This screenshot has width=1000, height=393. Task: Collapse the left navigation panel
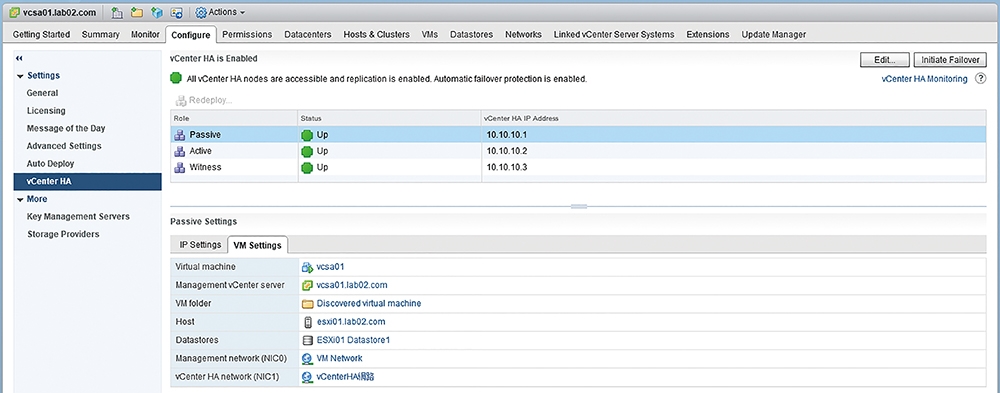tap(19, 58)
